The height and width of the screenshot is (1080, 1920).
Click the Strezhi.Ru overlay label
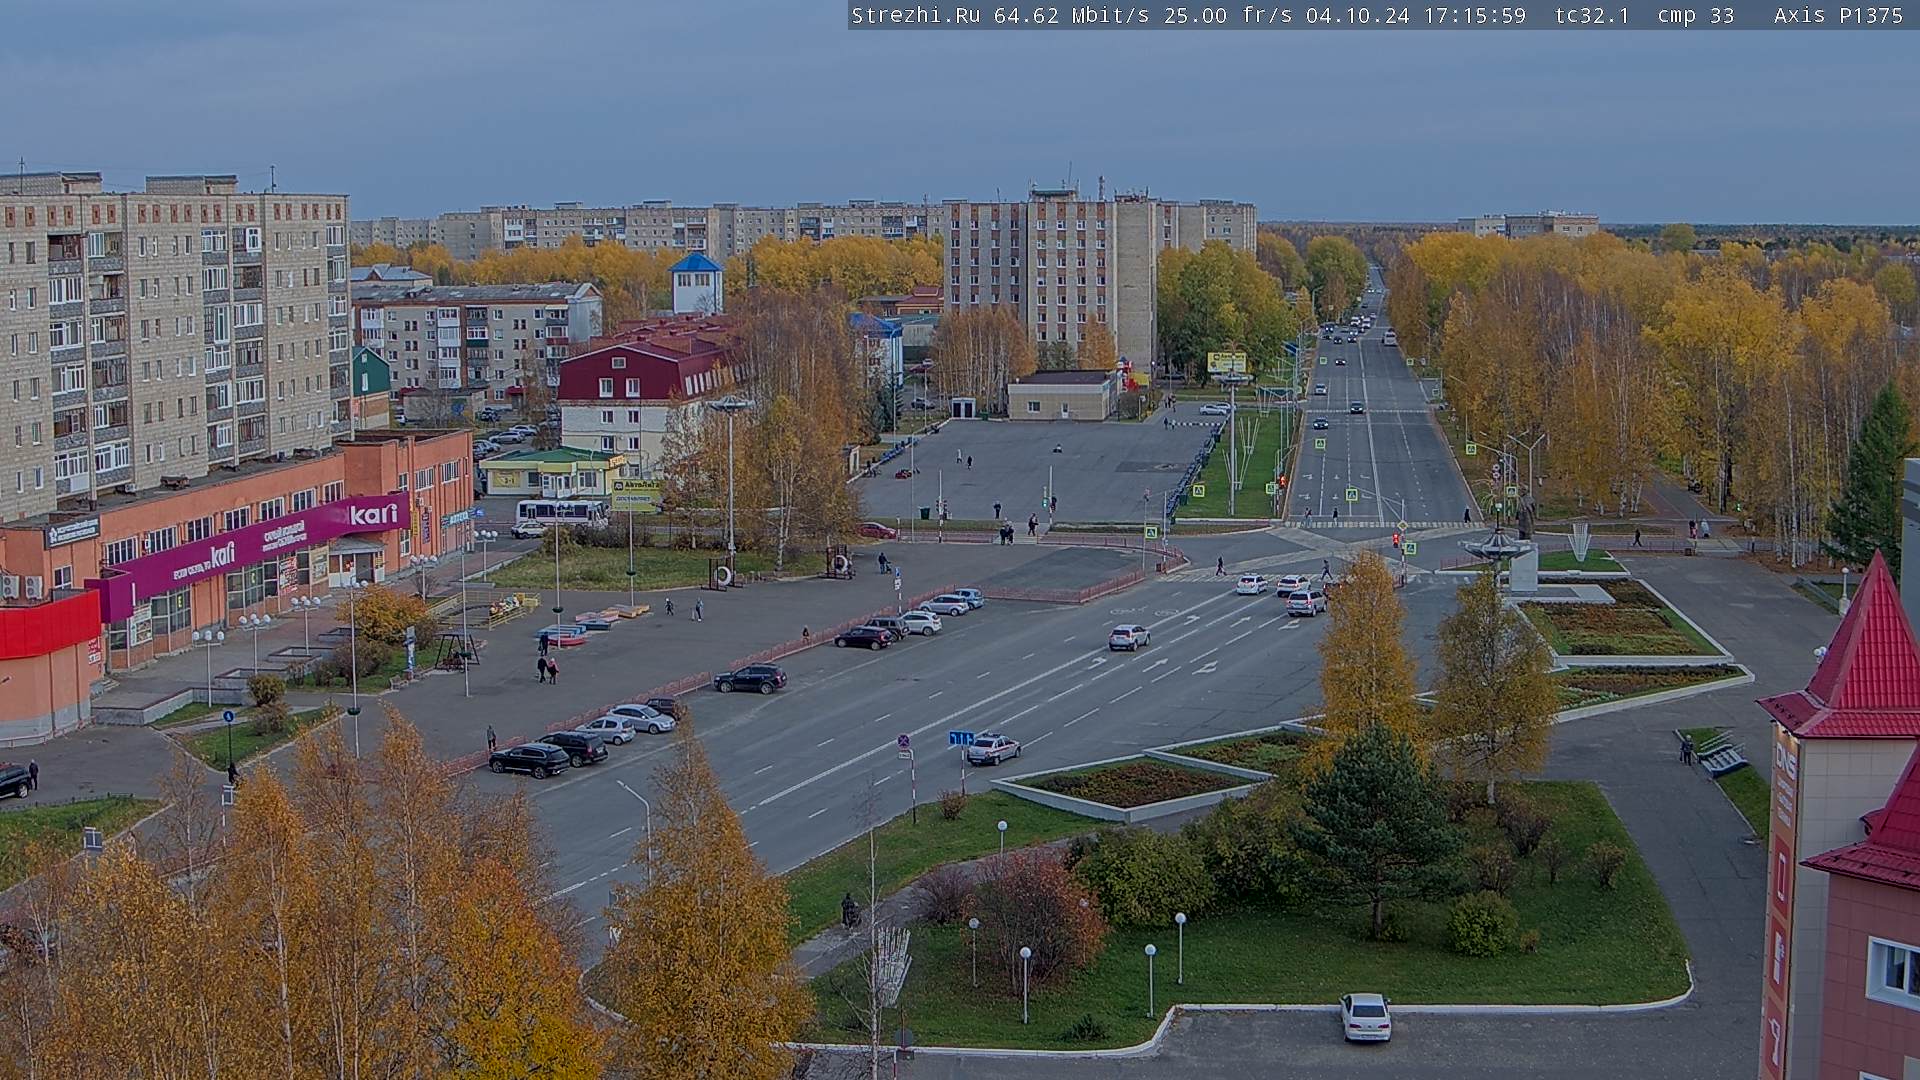915,15
